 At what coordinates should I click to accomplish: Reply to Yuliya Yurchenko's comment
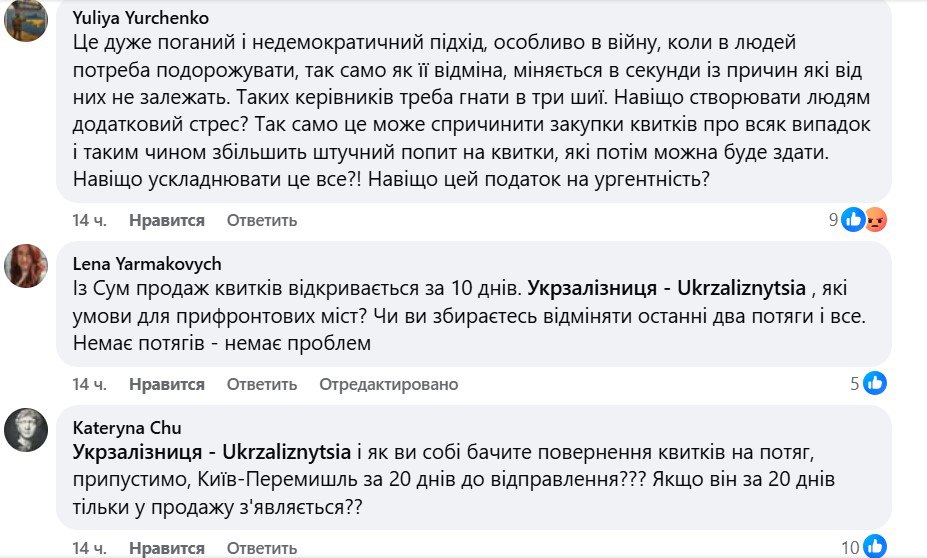(262, 220)
